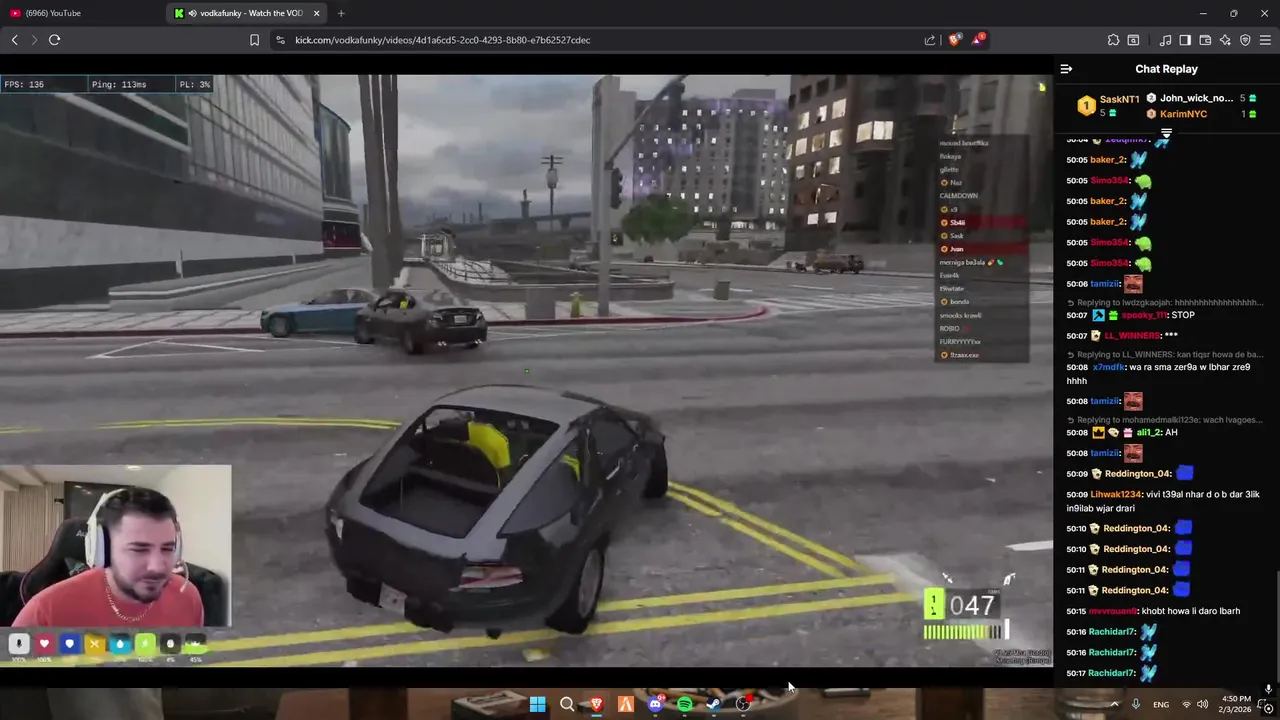Open the volume speaker tray icon
Viewport: 1280px width, 720px height.
[1202, 704]
